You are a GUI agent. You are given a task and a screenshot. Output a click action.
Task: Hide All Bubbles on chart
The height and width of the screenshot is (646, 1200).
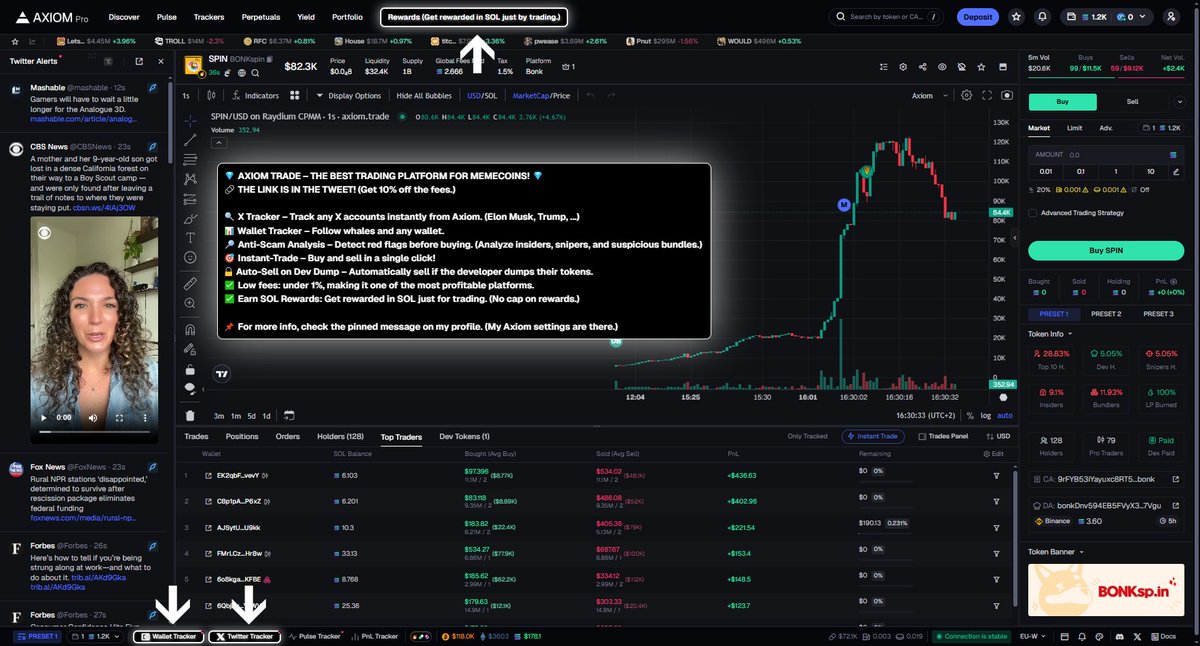tap(424, 96)
